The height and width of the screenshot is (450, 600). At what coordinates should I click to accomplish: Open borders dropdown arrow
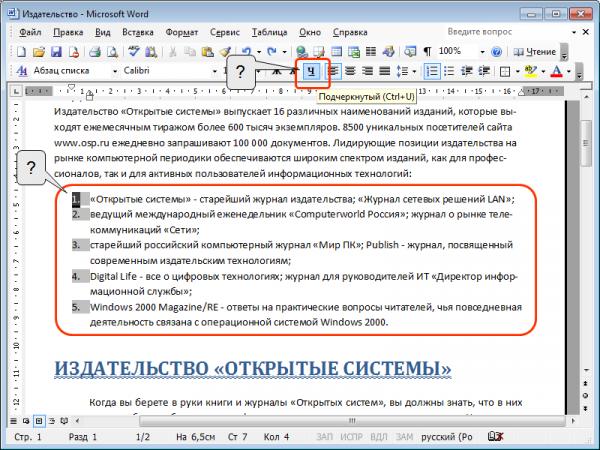click(x=518, y=72)
